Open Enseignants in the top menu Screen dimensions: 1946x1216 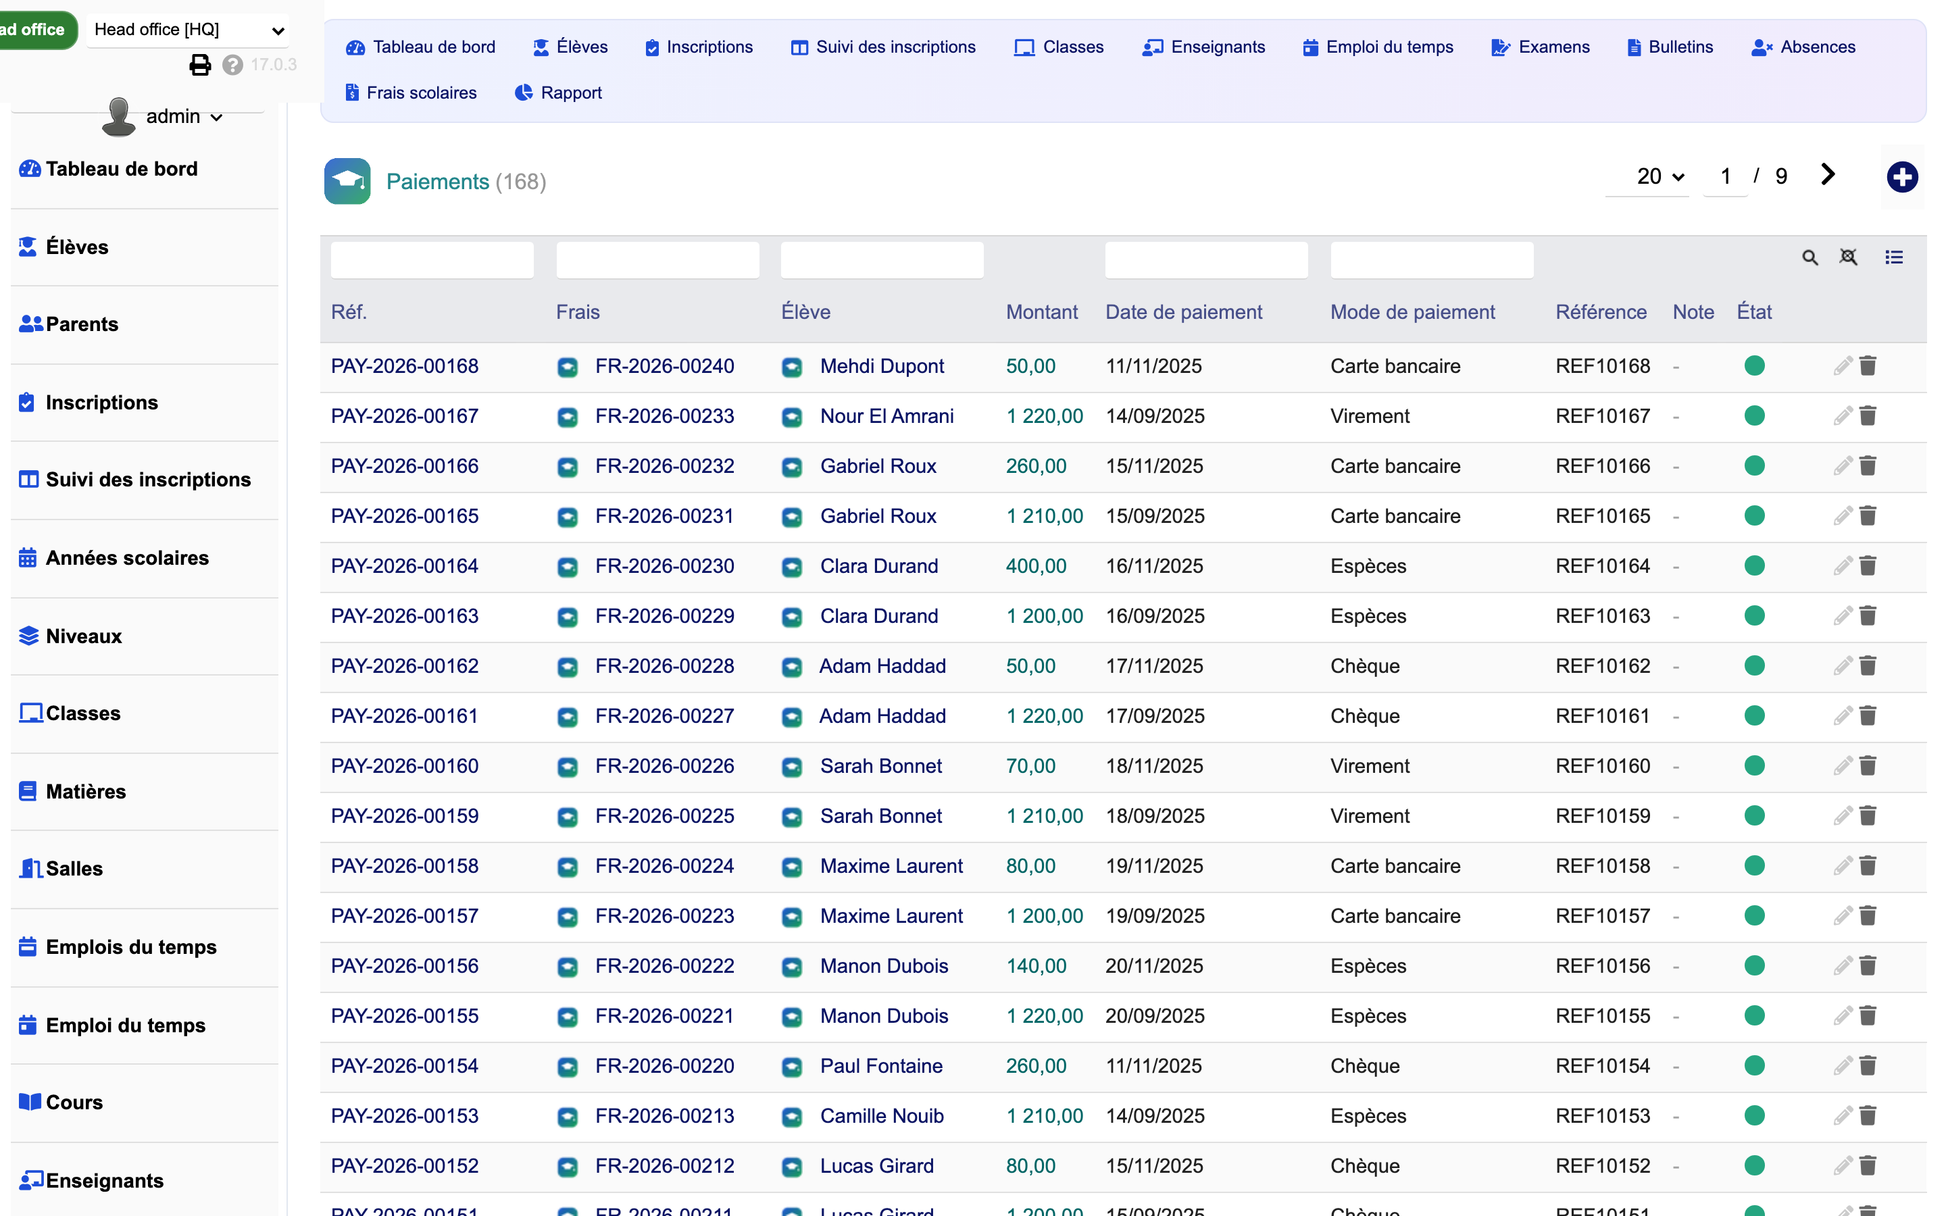pyautogui.click(x=1204, y=47)
